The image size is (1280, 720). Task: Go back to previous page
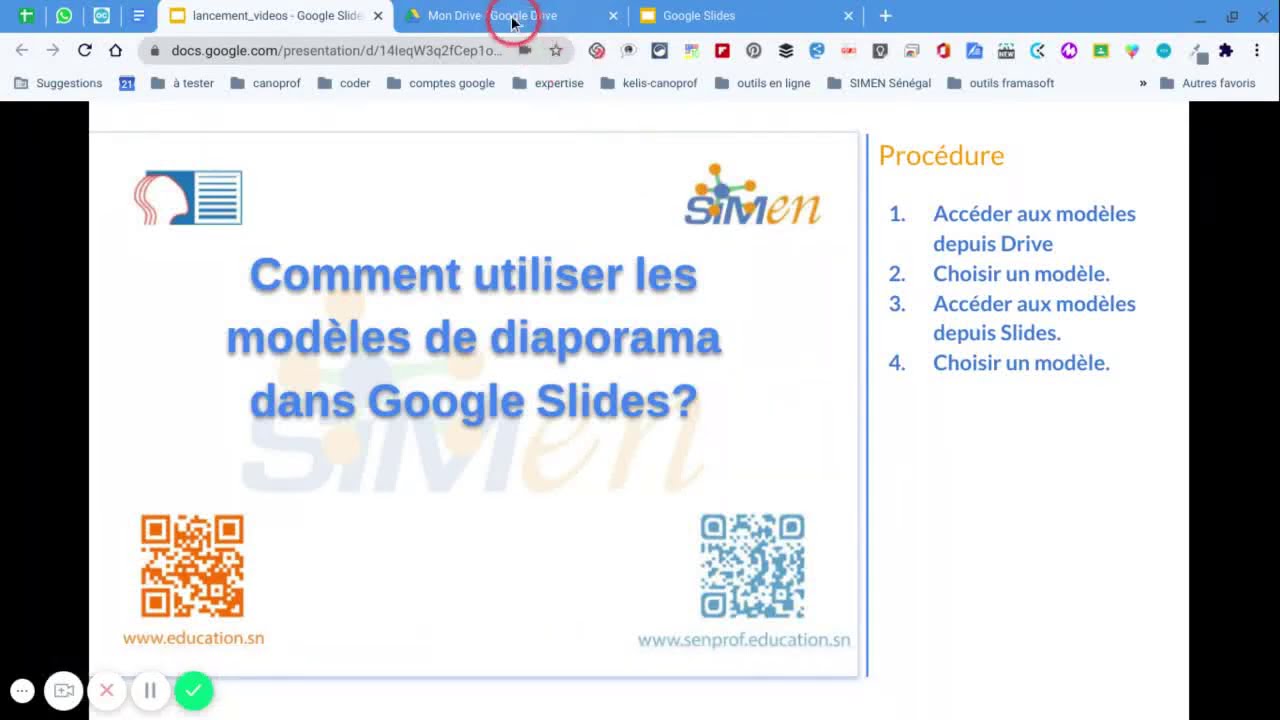[22, 50]
